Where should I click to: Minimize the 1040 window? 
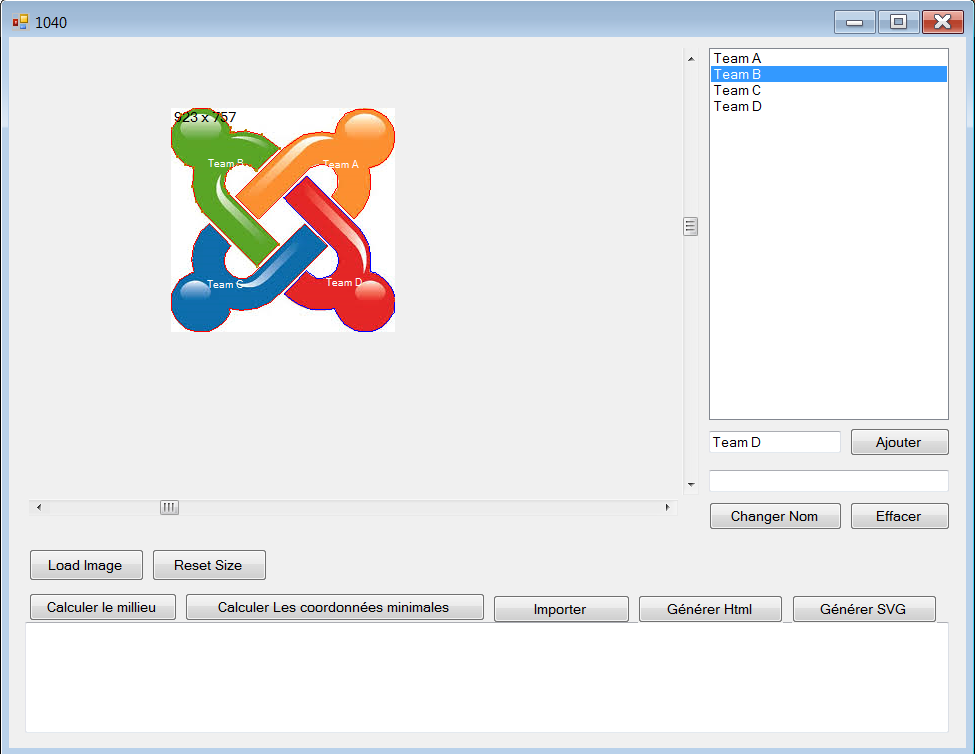(855, 22)
